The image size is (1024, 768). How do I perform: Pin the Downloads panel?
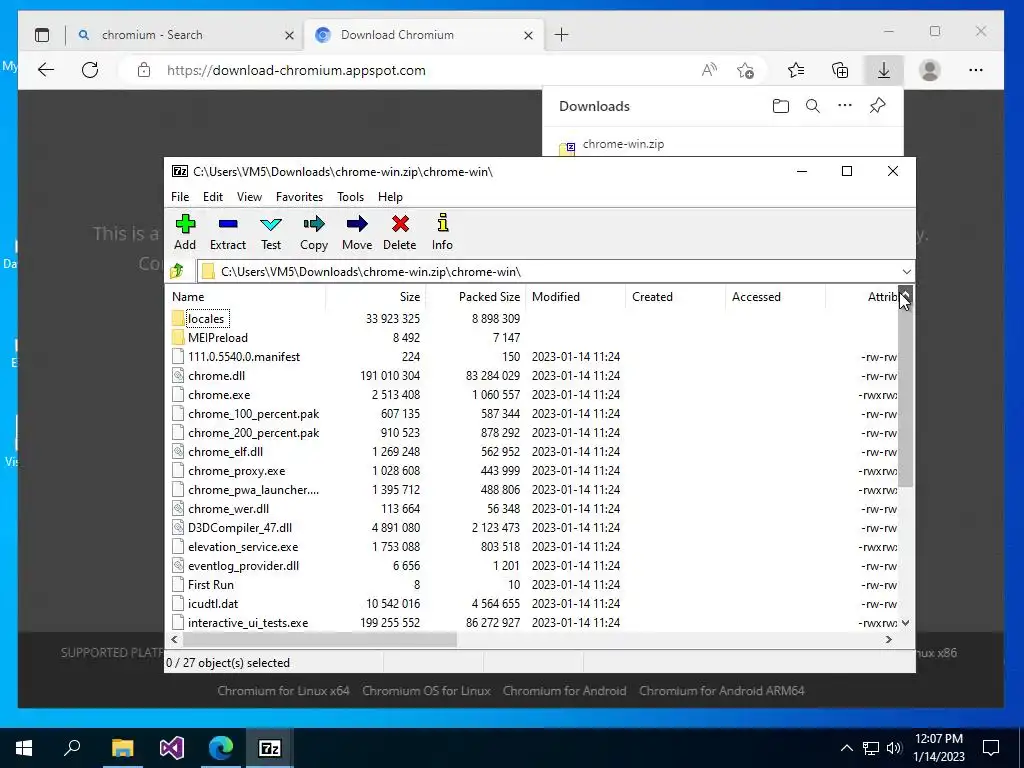(878, 106)
